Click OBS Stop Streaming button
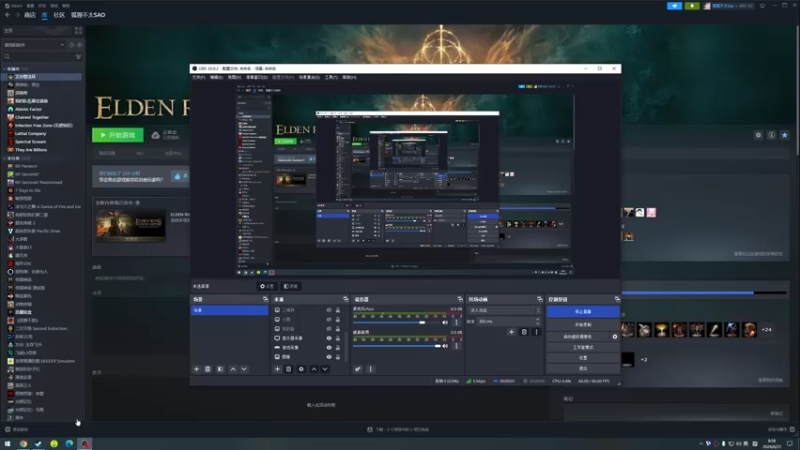The height and width of the screenshot is (450, 800). 583,312
